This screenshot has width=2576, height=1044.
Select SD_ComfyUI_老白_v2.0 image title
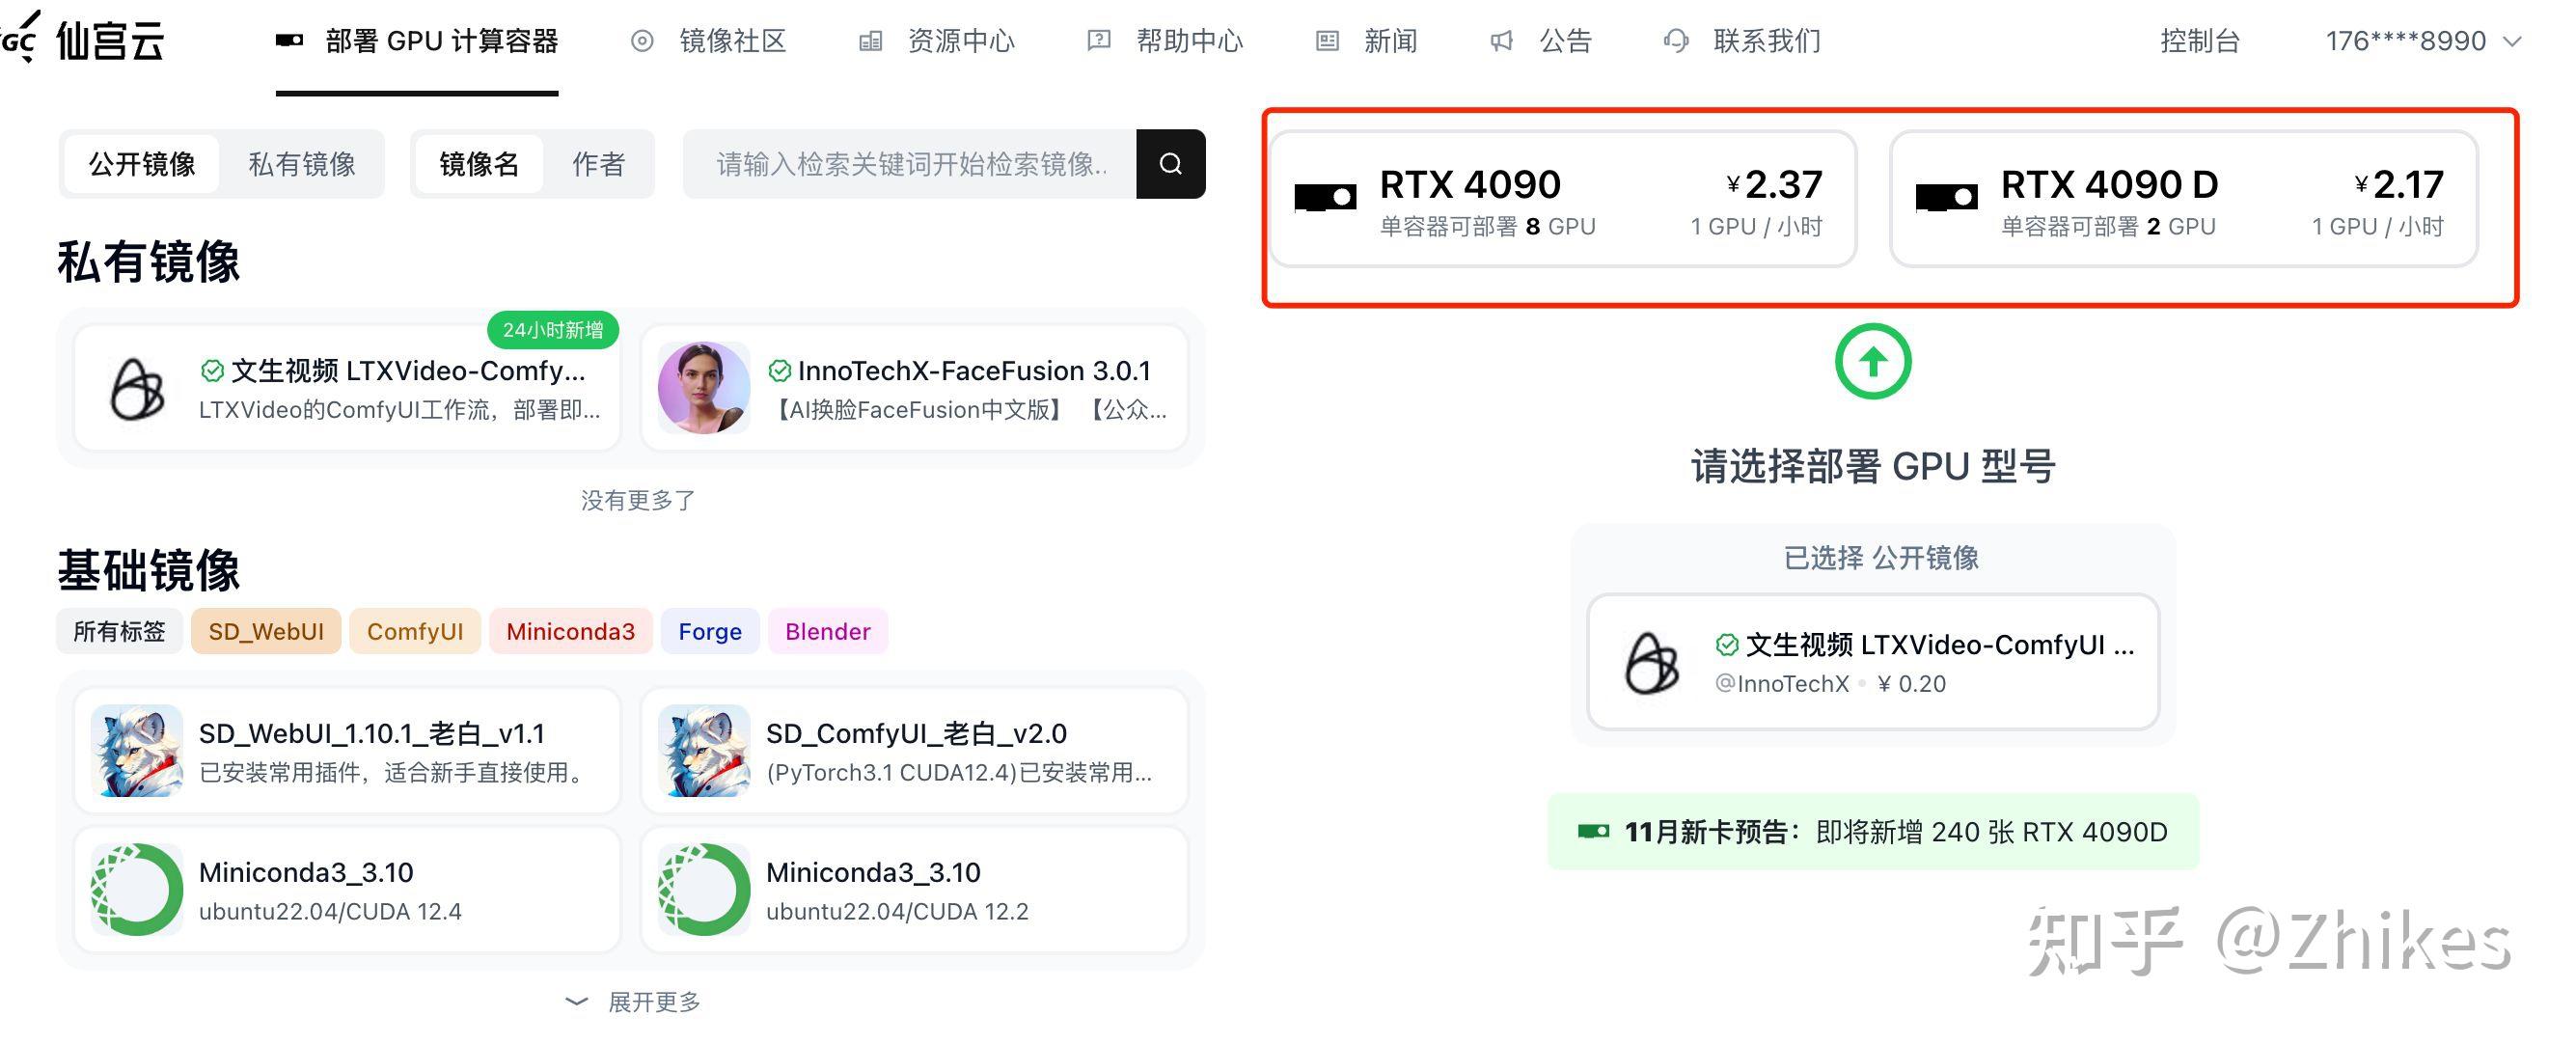coord(916,733)
